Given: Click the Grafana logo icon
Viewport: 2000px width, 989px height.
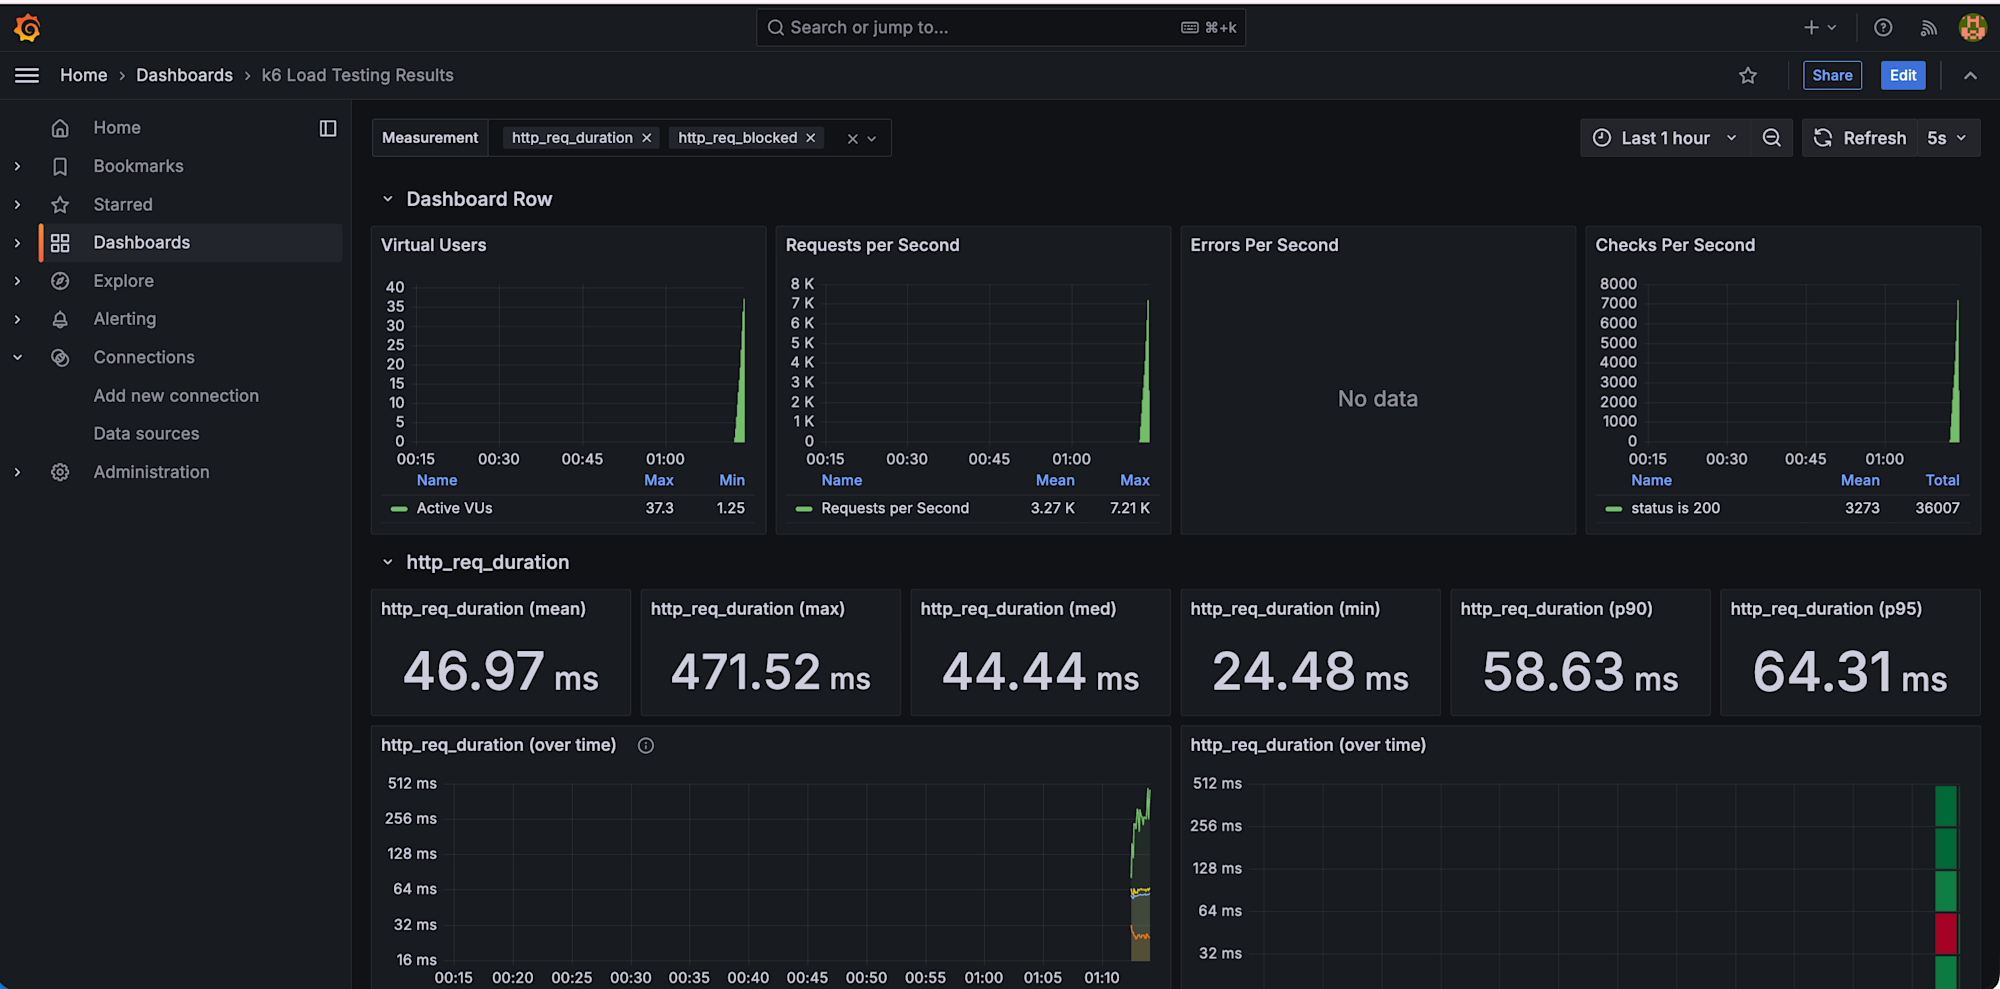Looking at the screenshot, I should pyautogui.click(x=27, y=28).
